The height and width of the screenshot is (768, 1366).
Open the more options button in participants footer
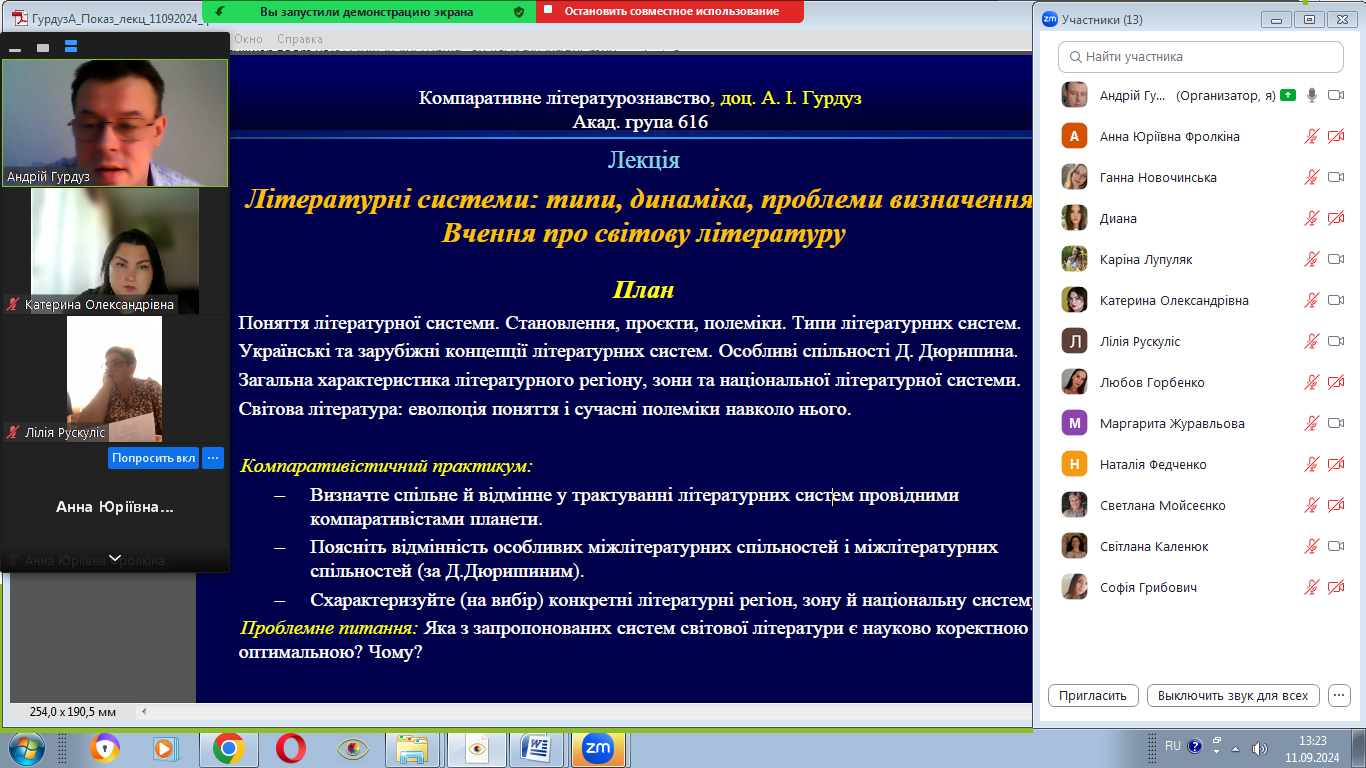1340,695
